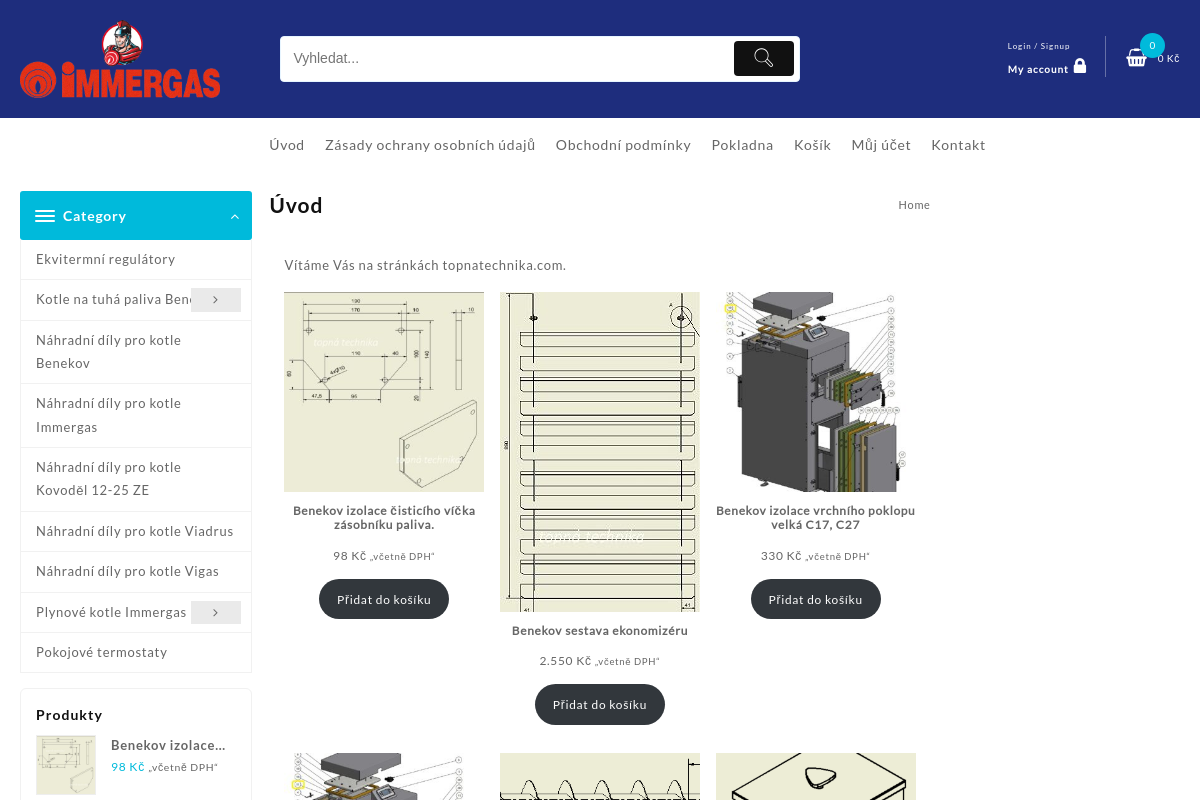
Task: Open the shopping basket icon
Action: pos(1137,58)
